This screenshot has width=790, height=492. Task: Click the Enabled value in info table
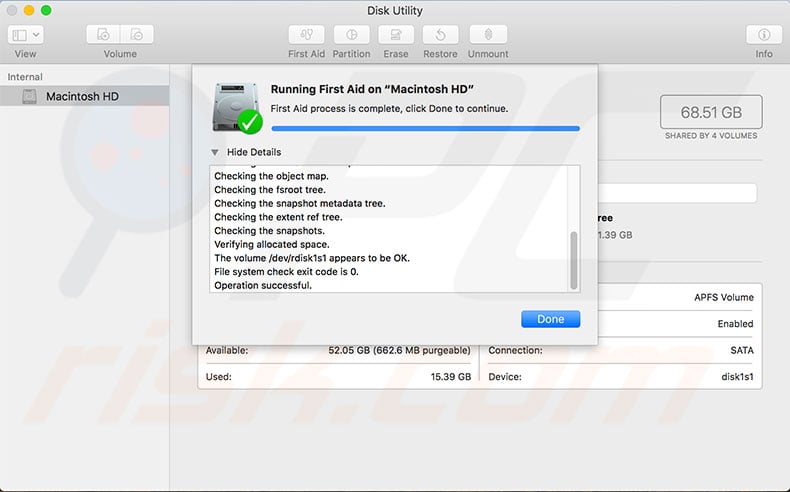tap(735, 324)
